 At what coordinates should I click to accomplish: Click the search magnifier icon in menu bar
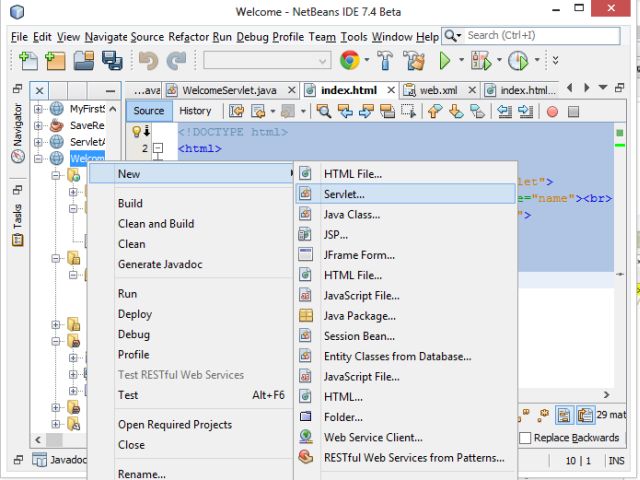click(450, 36)
